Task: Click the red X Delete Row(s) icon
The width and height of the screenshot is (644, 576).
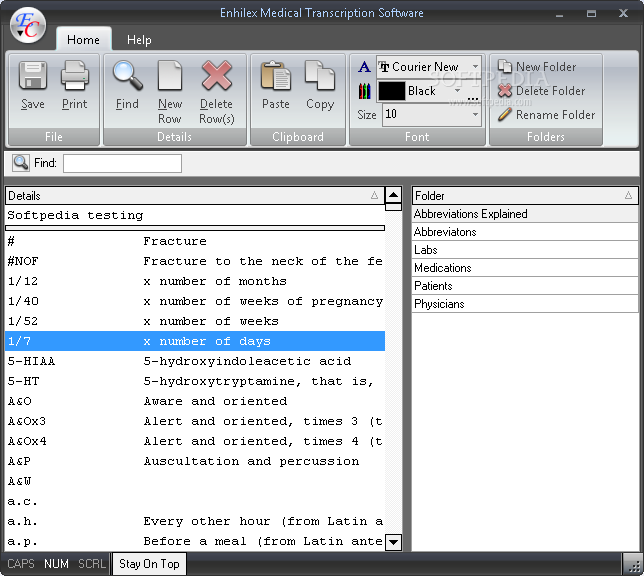Action: point(216,76)
